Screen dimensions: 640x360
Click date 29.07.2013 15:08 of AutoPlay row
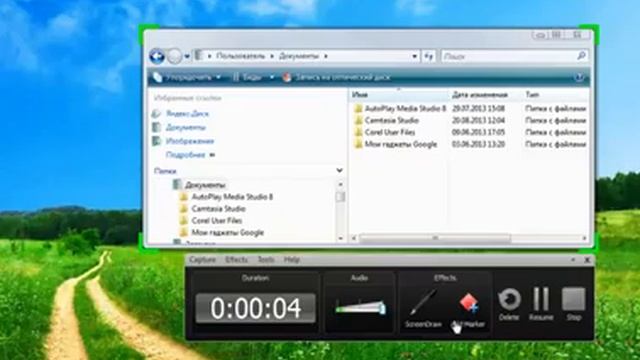(x=478, y=108)
